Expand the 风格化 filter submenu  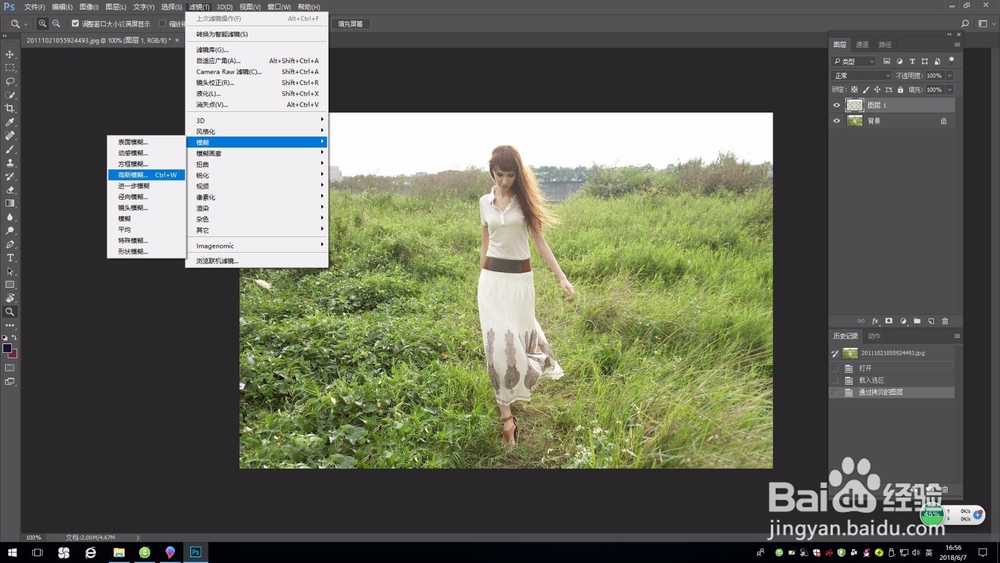pos(256,131)
